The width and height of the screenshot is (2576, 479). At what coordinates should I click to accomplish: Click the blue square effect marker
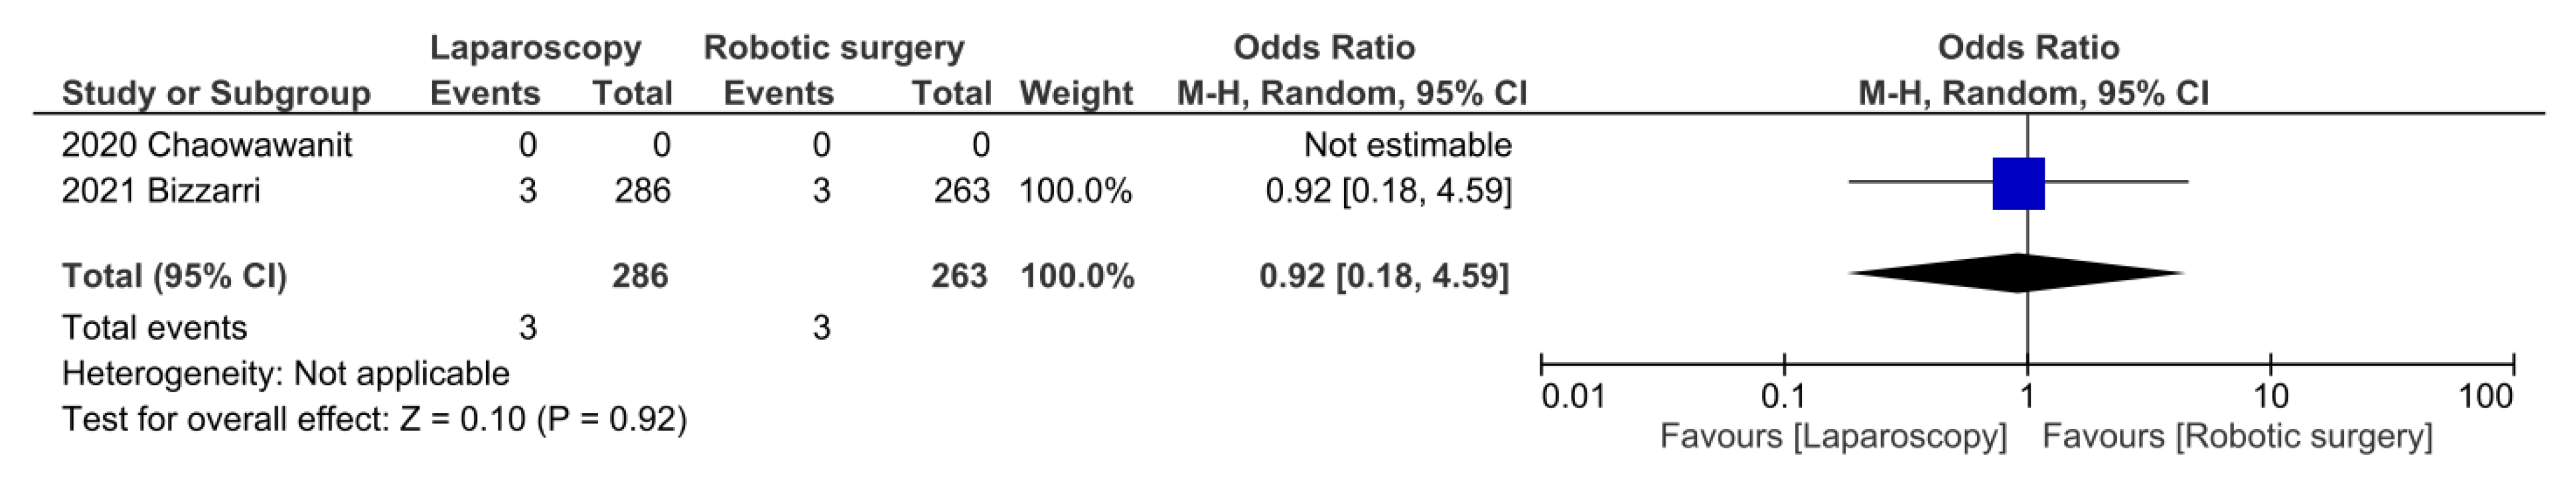pos(2018,183)
